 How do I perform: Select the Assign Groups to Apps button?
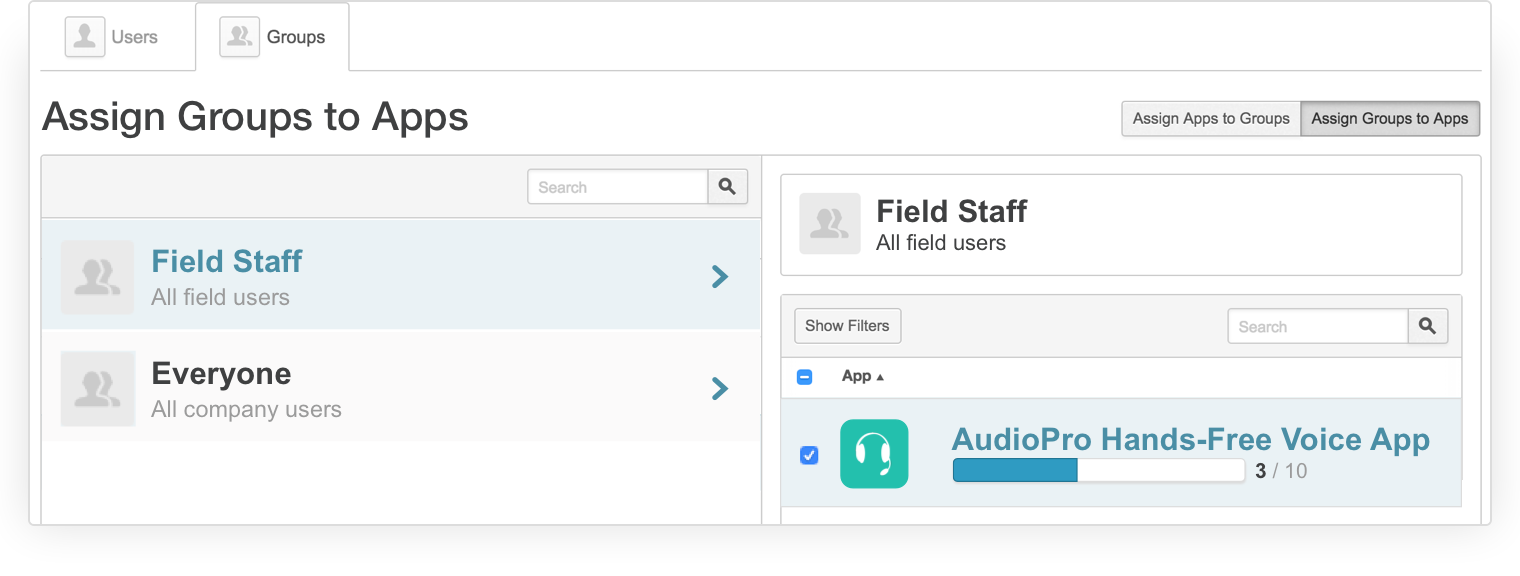(x=1390, y=118)
